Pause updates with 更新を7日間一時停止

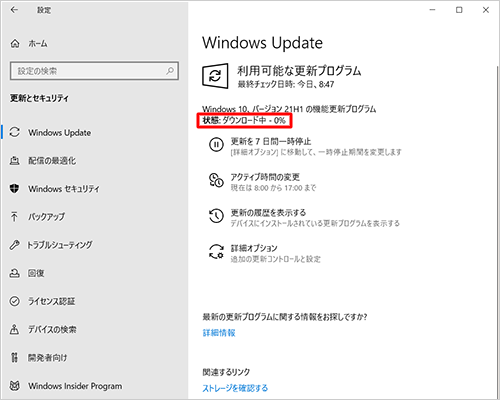click(x=271, y=141)
